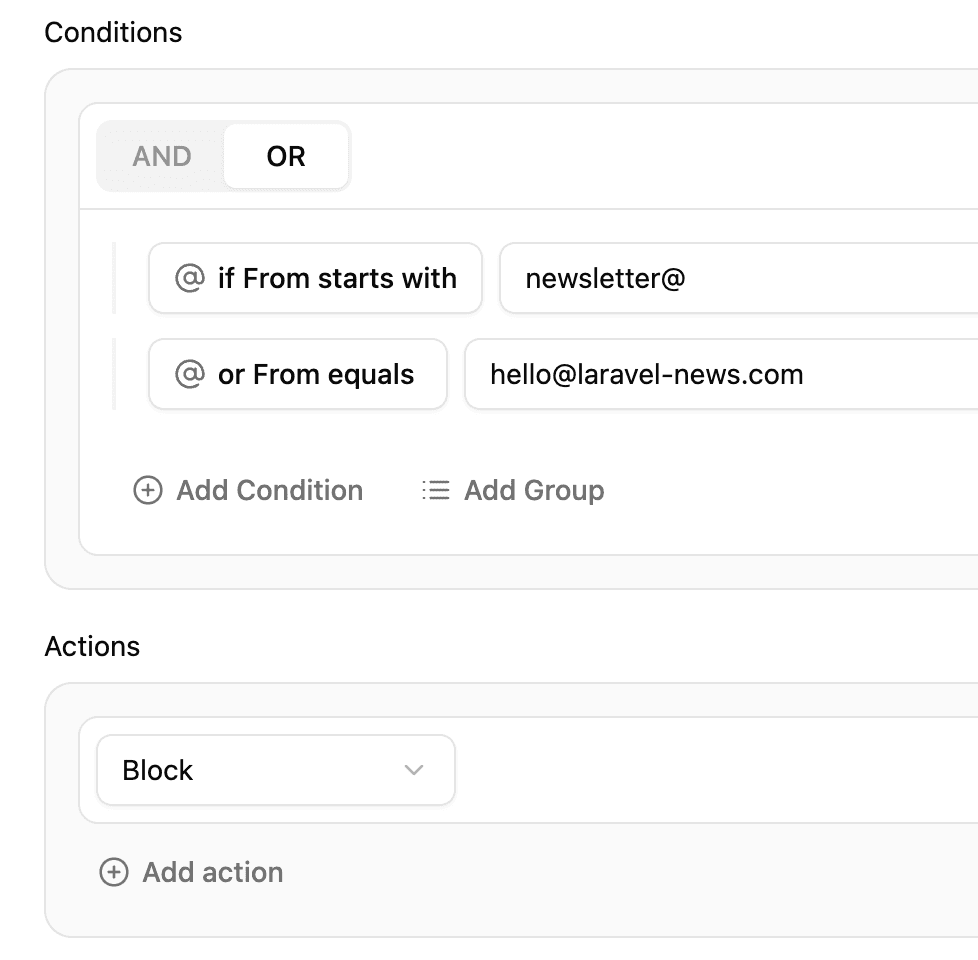Click the @ icon beside 'or From equals'
Viewport: 978px width, 960px height.
190,374
